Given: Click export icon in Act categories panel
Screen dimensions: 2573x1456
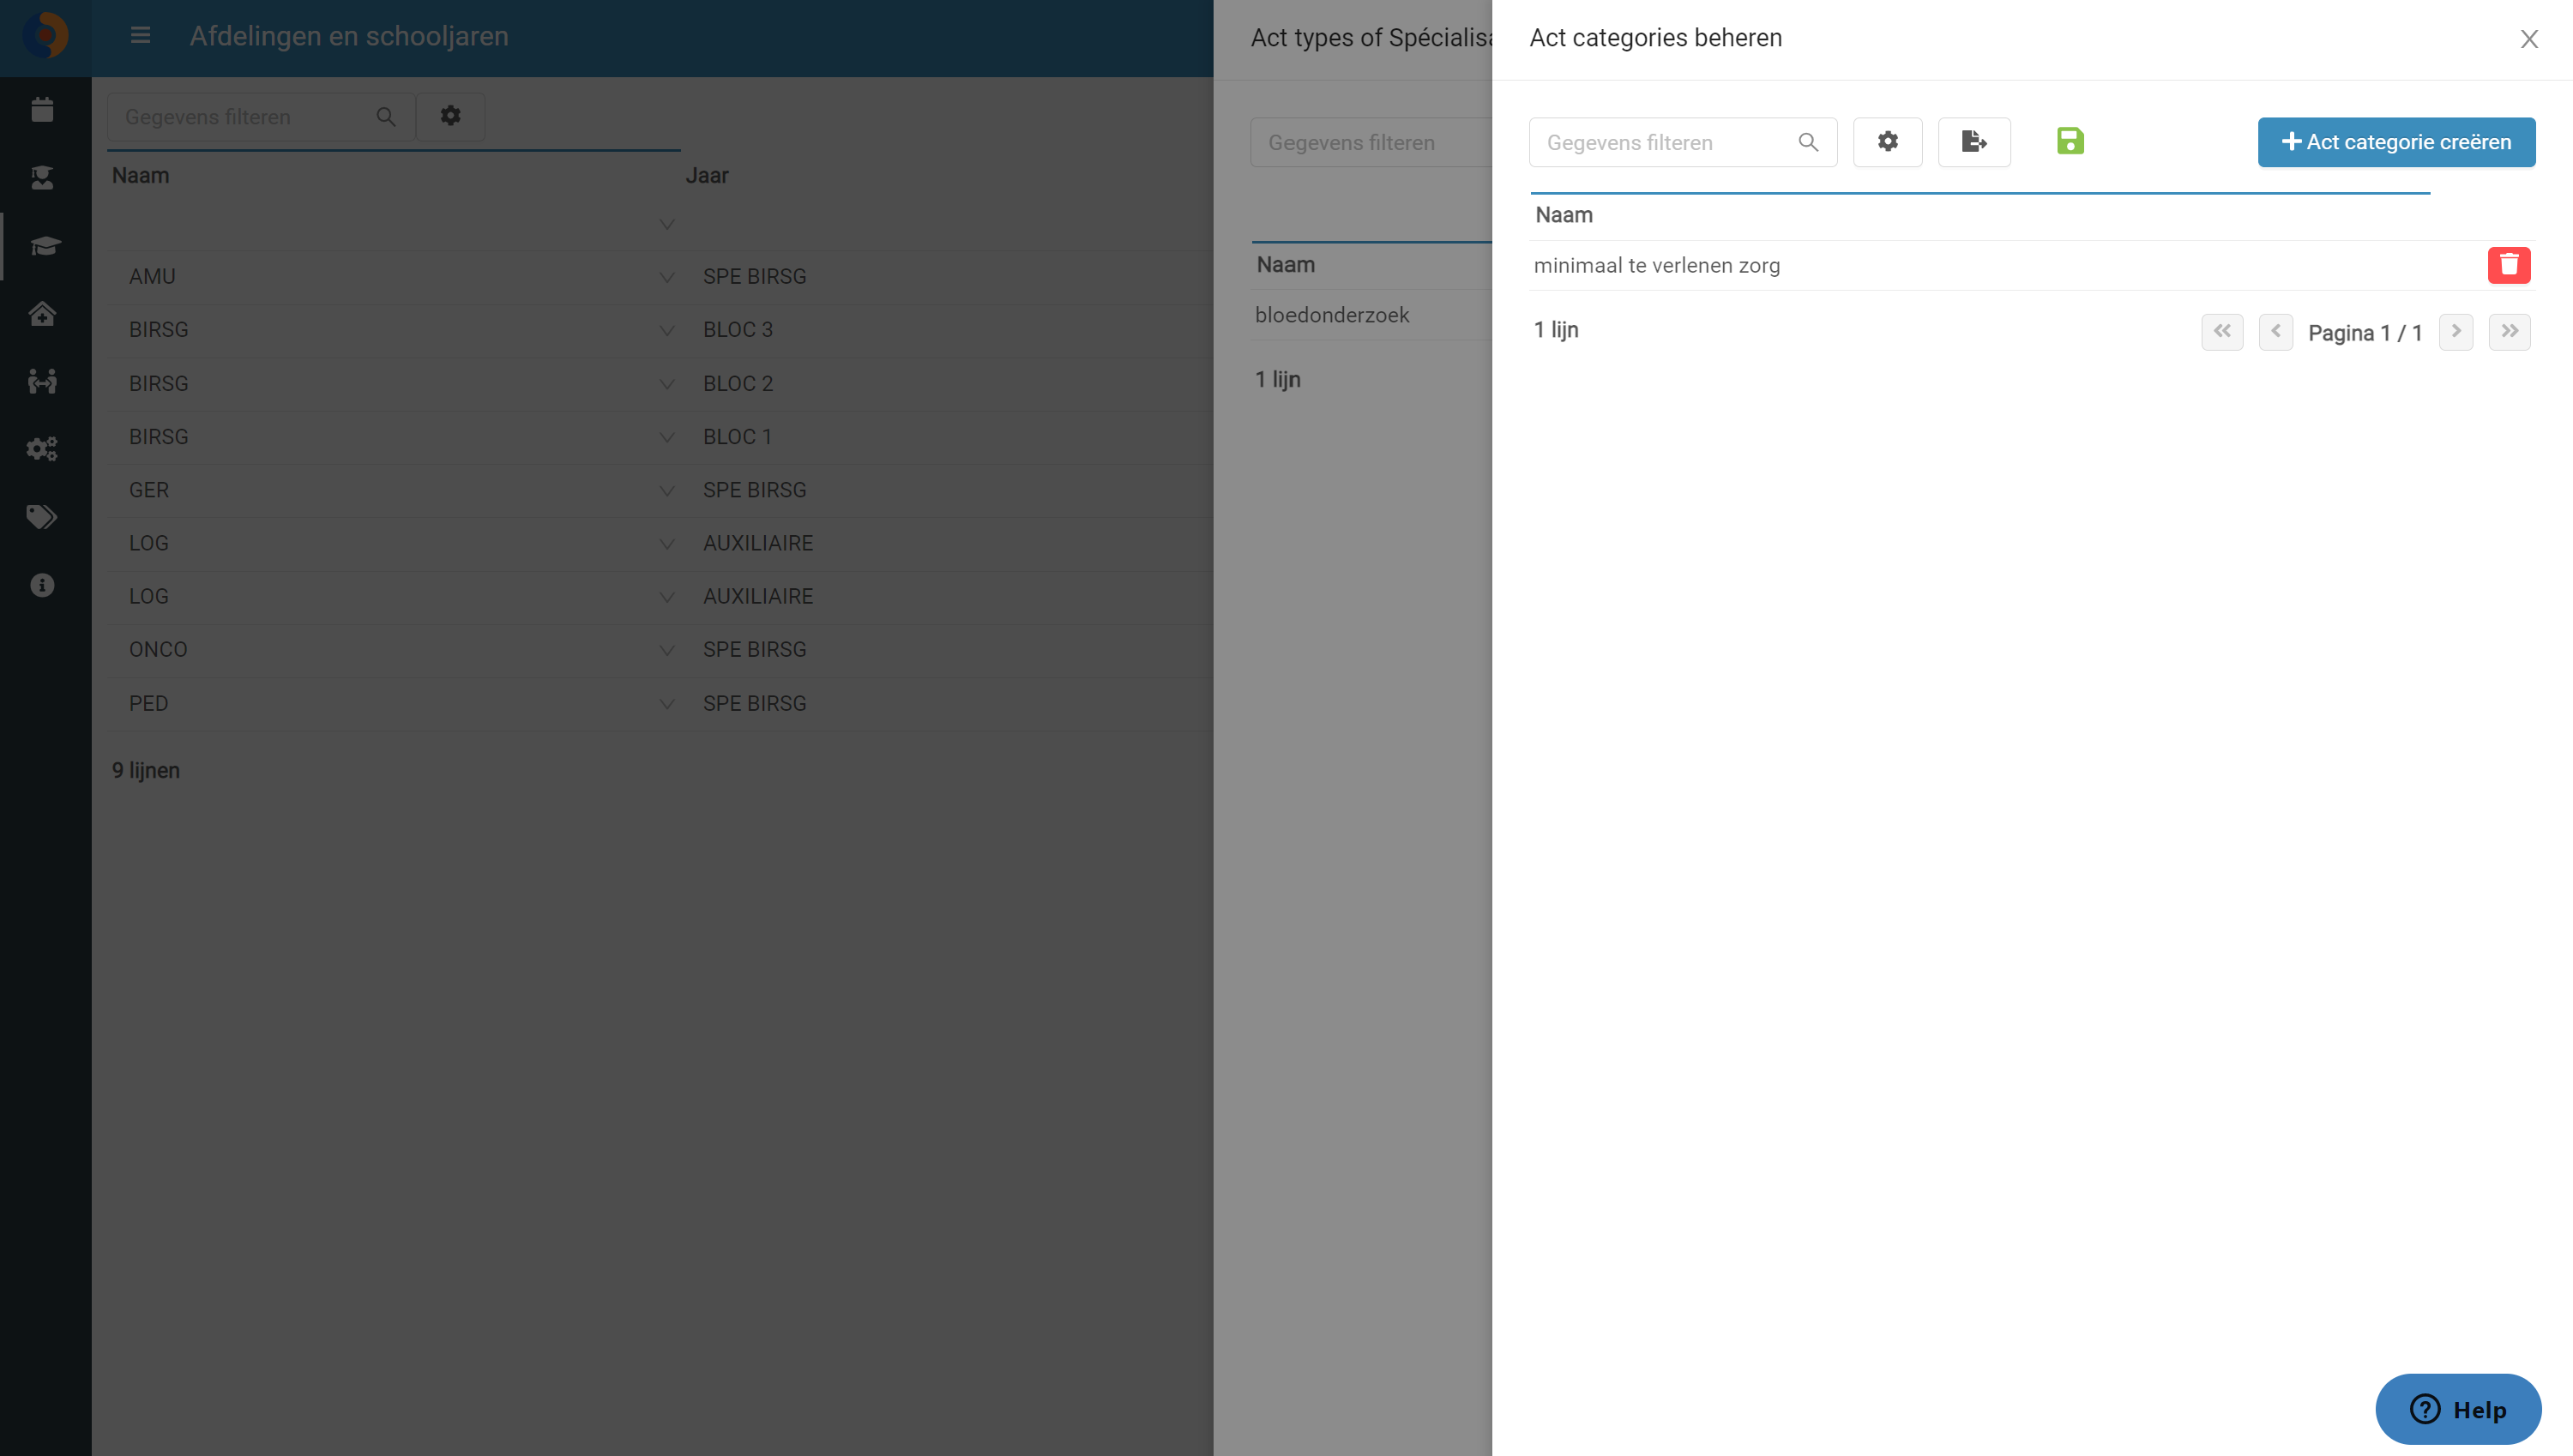Looking at the screenshot, I should click(x=1973, y=142).
